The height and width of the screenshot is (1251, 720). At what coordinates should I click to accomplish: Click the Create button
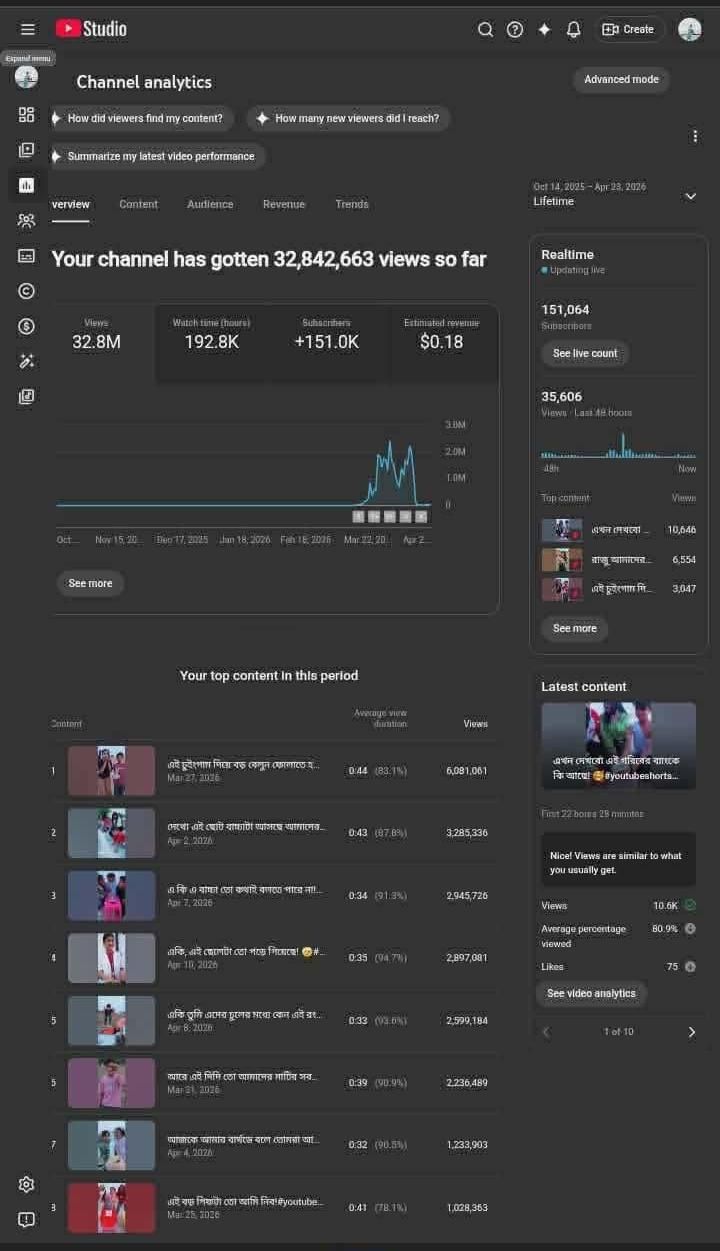[x=630, y=29]
